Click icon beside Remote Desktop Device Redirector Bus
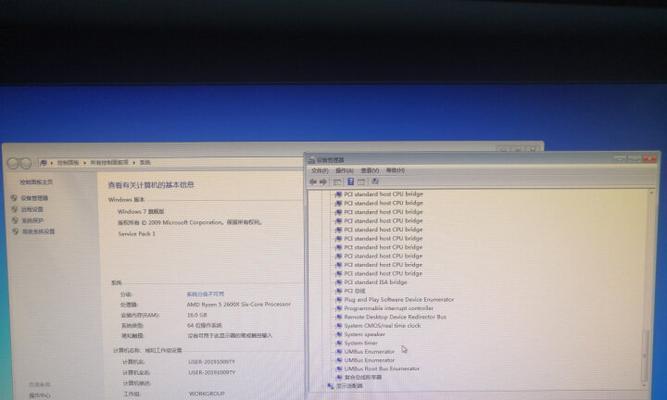The image size is (667, 400). coord(339,317)
